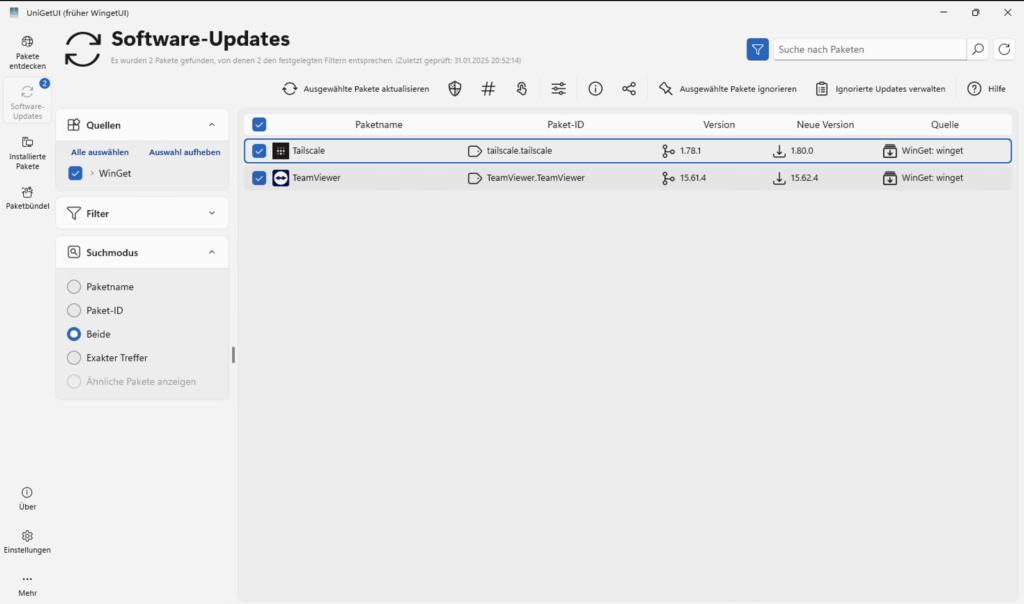Focus the Suche nach Paketen field

(x=869, y=49)
